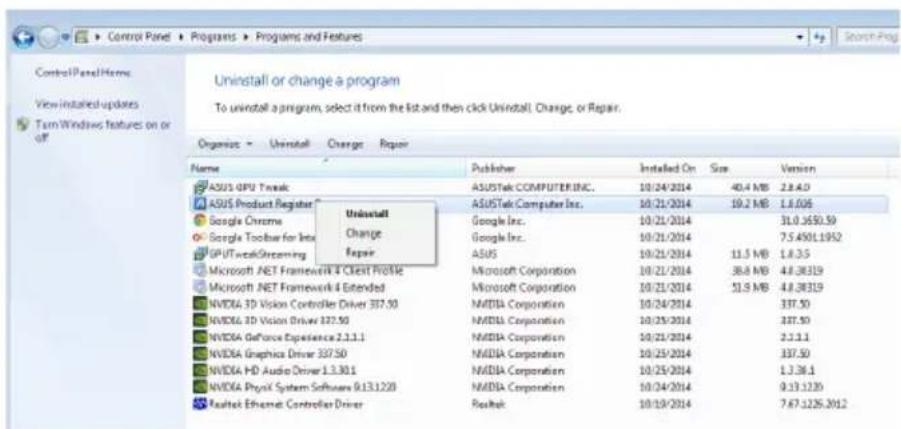
Task: Select NVIDIA 3D Vision Controller Driver 337.50
Action: pos(303,304)
